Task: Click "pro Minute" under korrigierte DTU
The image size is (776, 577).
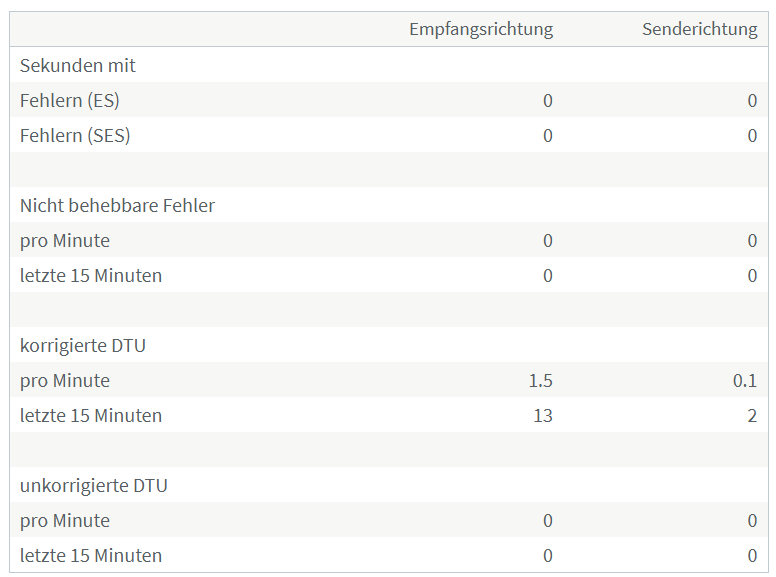Action: pos(65,380)
